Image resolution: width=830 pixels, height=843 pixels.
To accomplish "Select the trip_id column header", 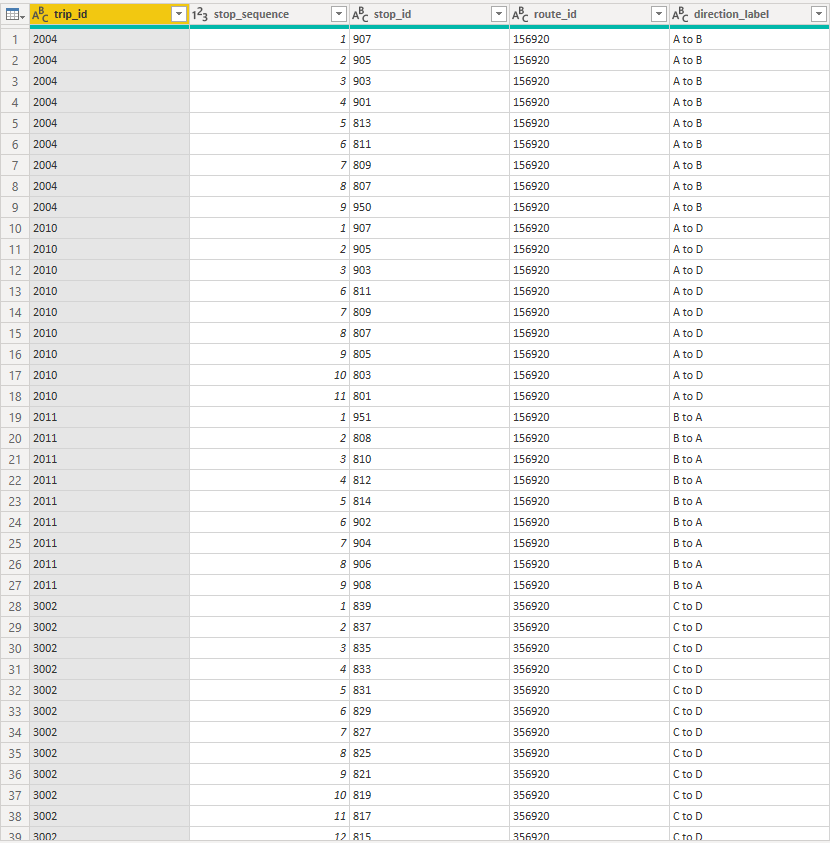I will (x=110, y=15).
